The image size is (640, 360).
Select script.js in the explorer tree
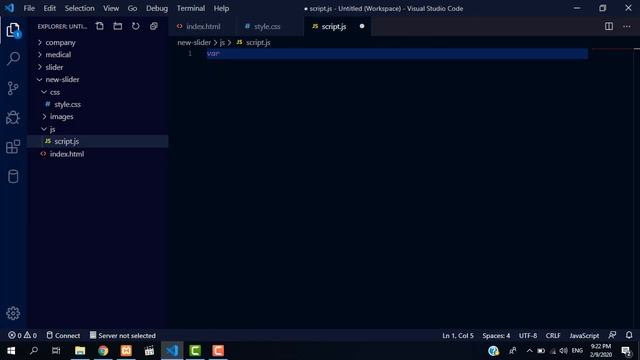coord(97,141)
